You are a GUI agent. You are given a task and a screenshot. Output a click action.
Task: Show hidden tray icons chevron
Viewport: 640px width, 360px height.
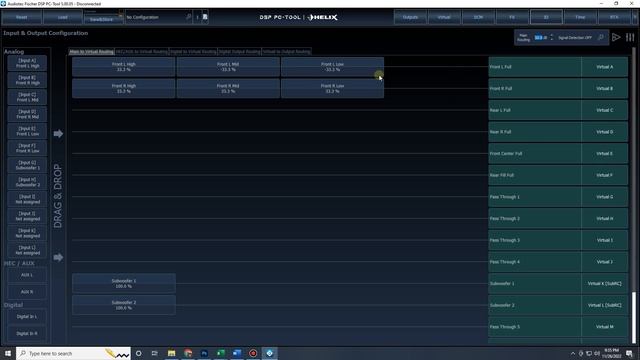573,353
